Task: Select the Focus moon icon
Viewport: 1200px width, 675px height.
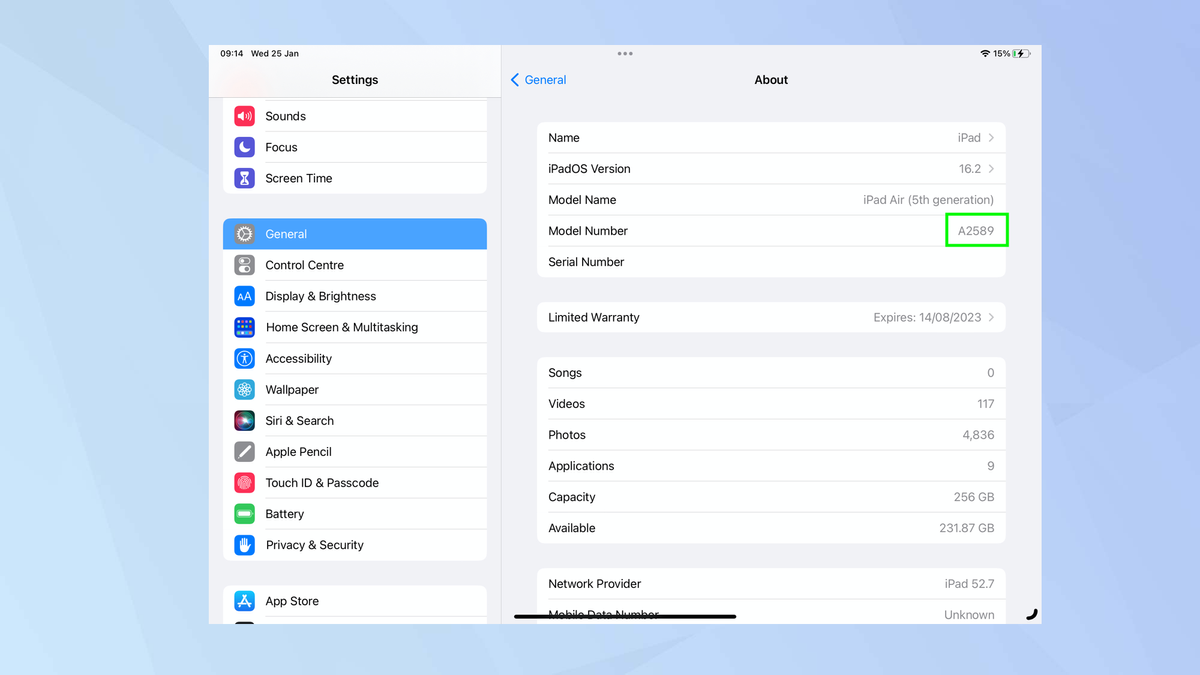Action: pos(244,147)
